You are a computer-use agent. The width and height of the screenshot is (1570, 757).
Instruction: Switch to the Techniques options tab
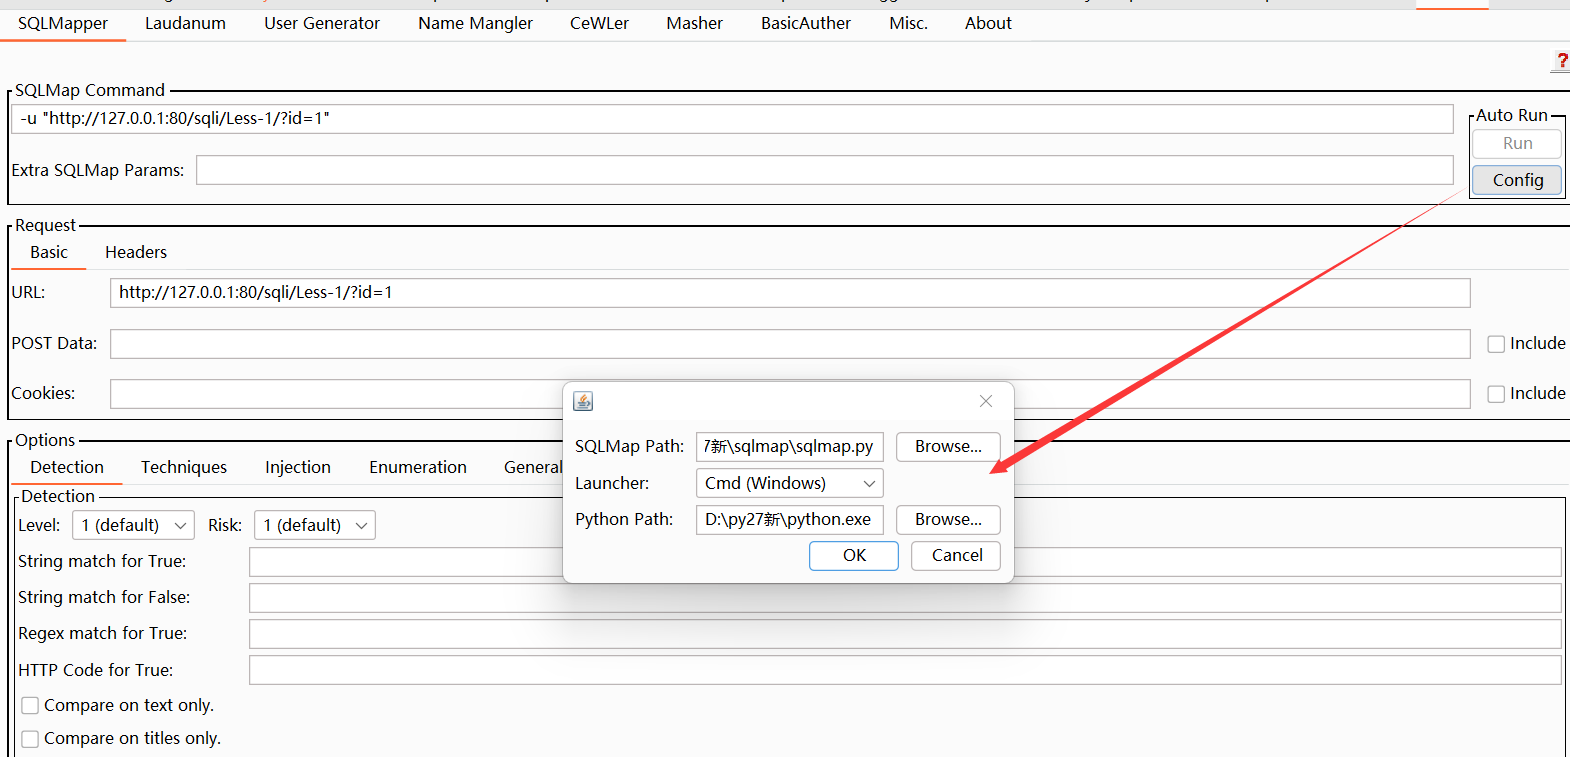pyautogui.click(x=184, y=467)
